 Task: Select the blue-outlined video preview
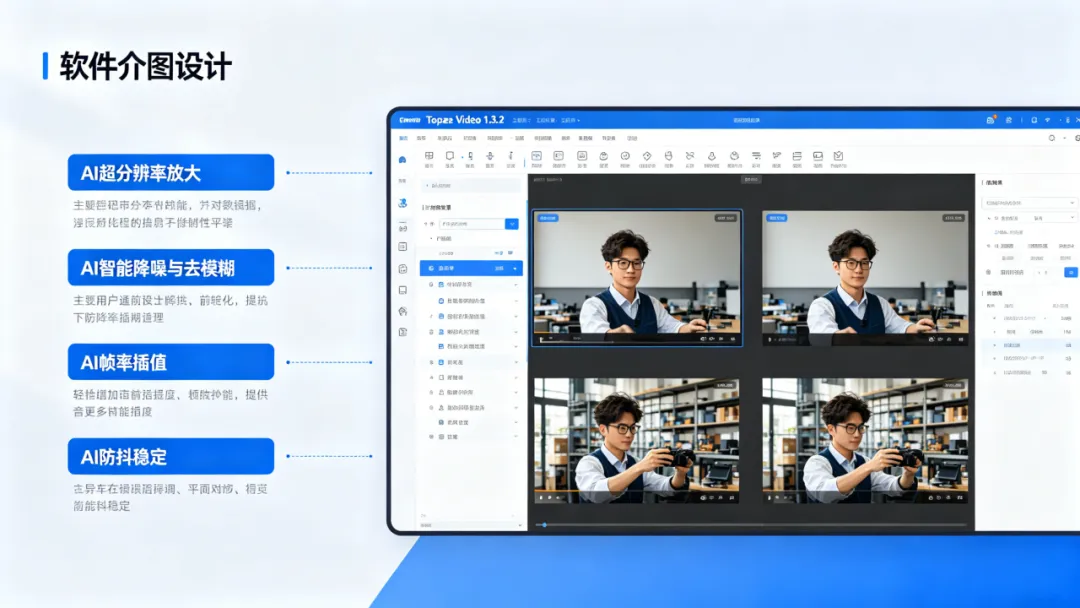(637, 277)
